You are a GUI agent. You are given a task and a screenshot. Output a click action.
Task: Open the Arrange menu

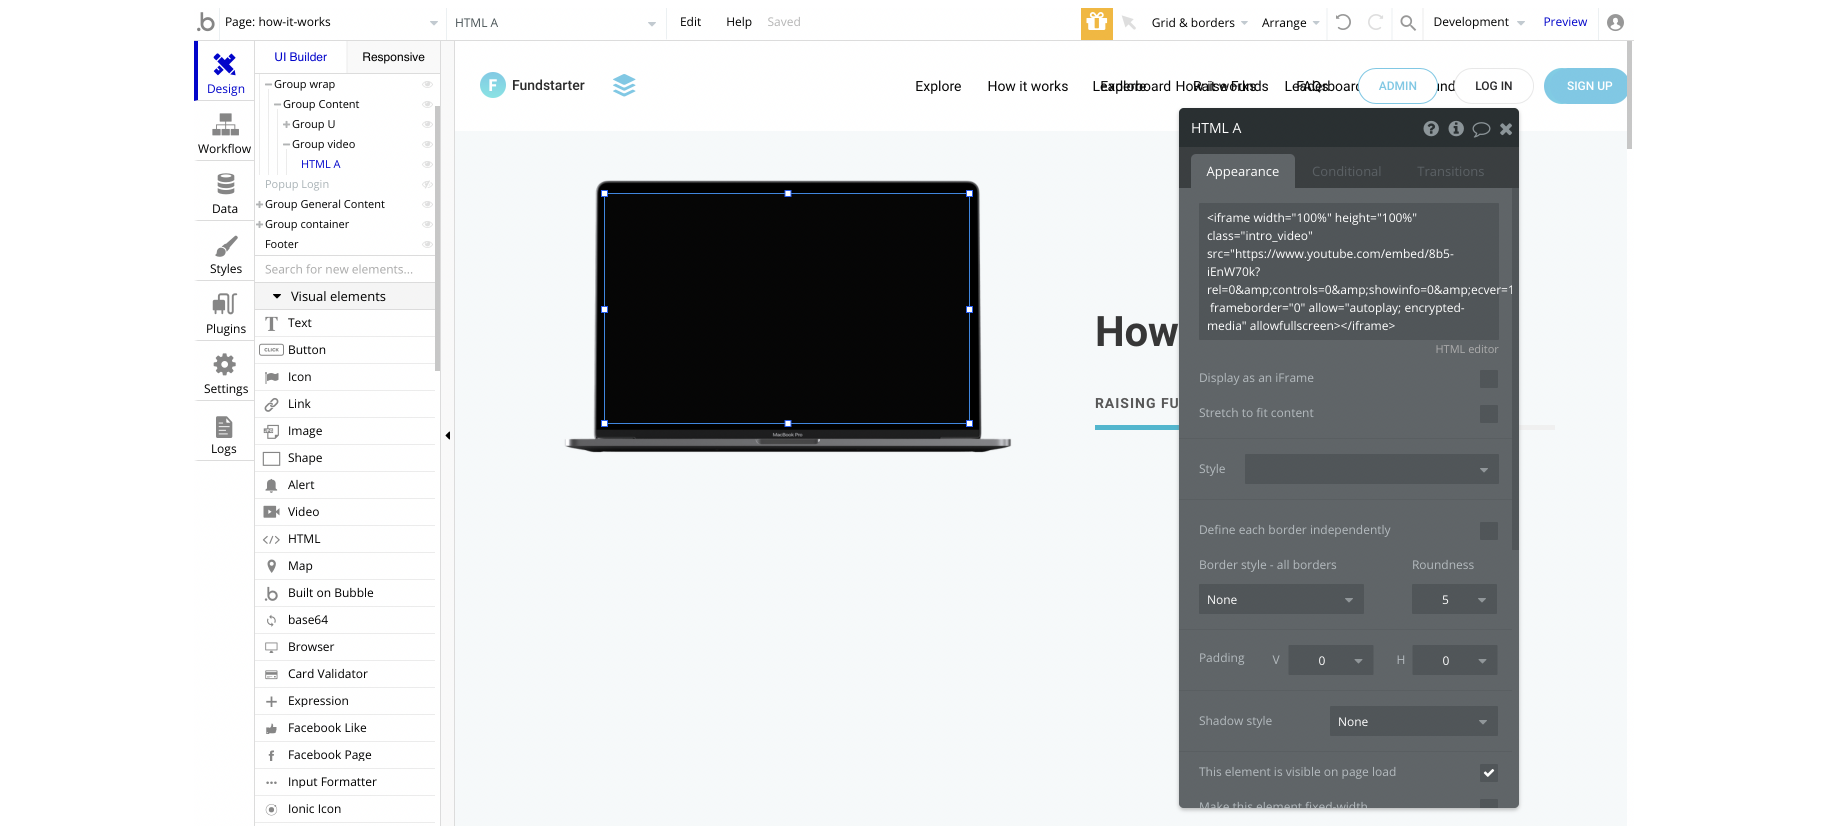point(1290,23)
